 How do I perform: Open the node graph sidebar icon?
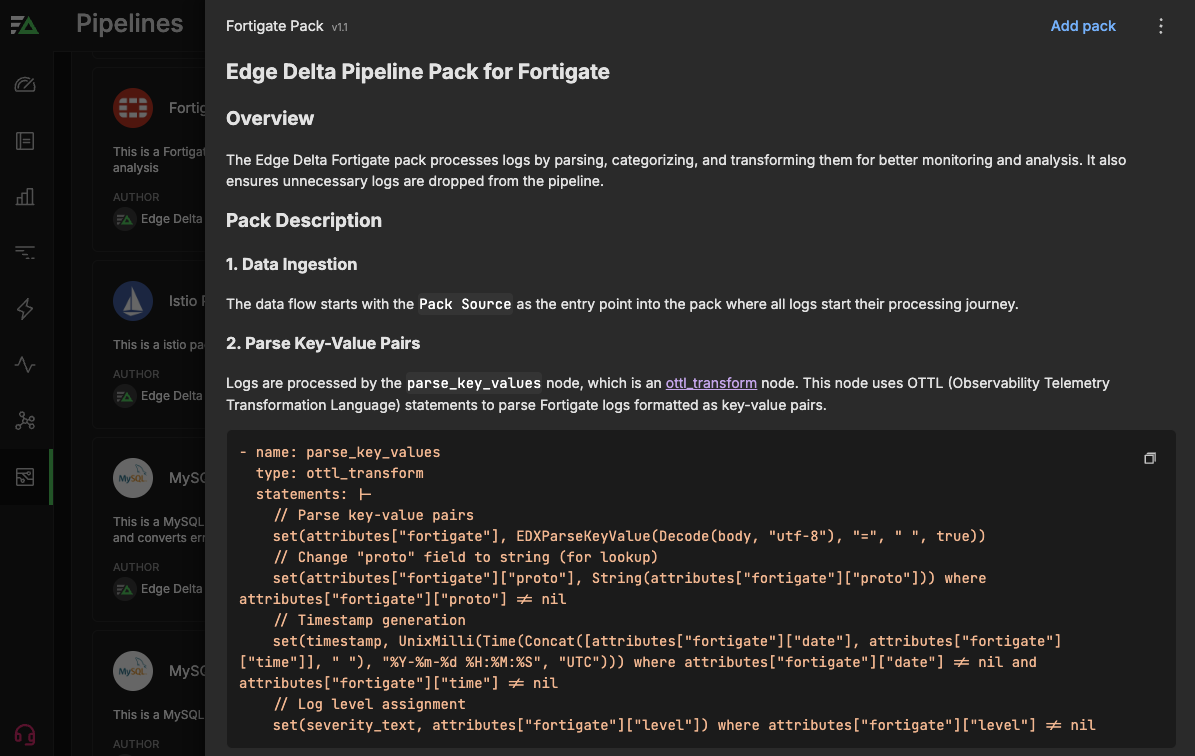tap(25, 421)
